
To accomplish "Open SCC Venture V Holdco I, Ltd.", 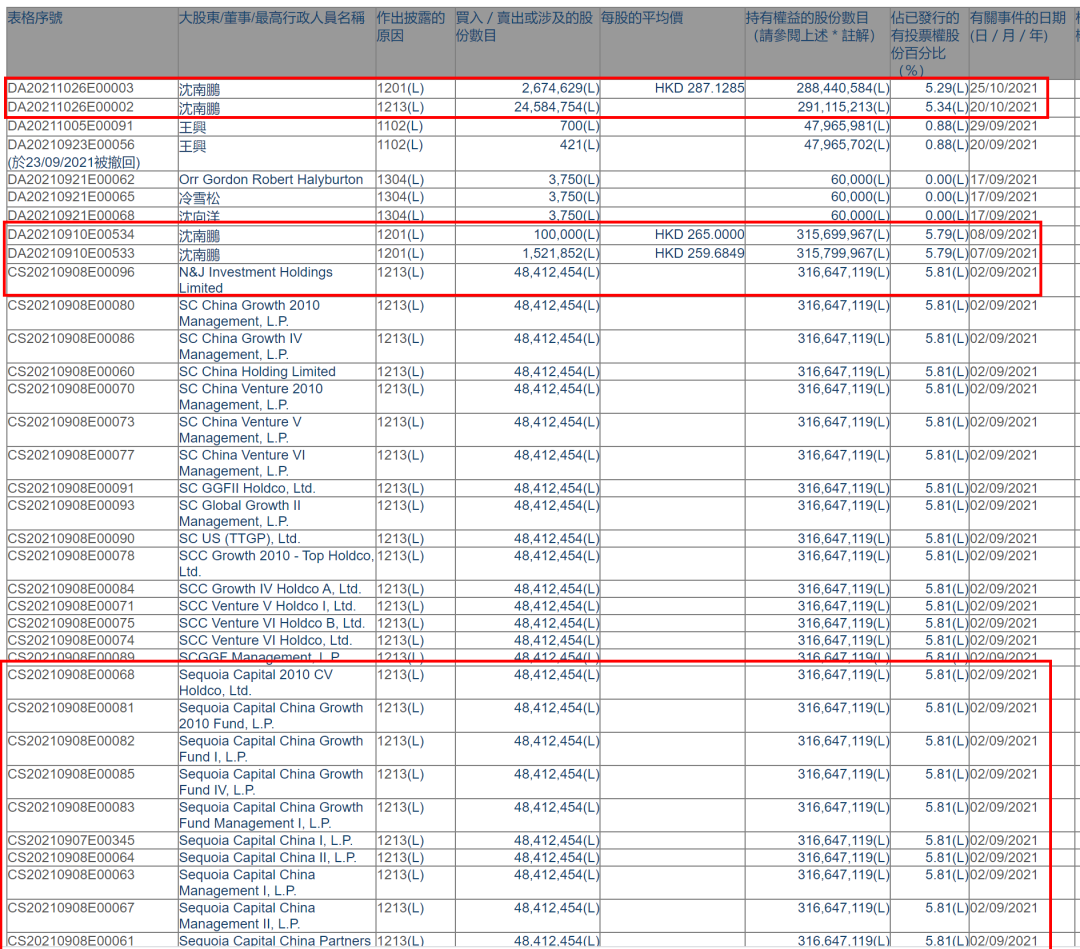I will [x=267, y=606].
